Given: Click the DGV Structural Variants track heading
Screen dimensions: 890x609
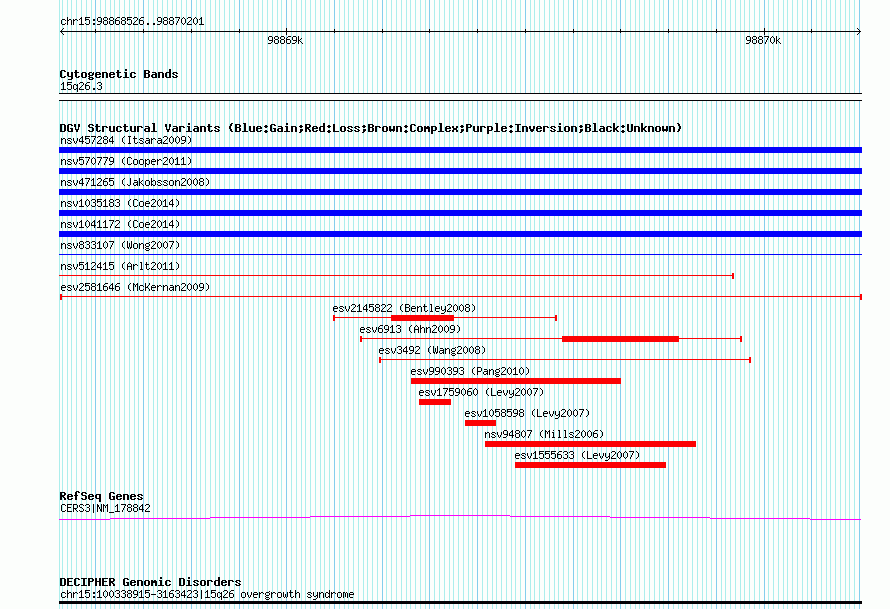Looking at the screenshot, I should (x=371, y=128).
